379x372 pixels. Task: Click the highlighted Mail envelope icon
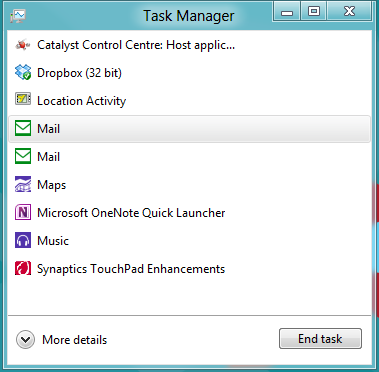tap(23, 128)
